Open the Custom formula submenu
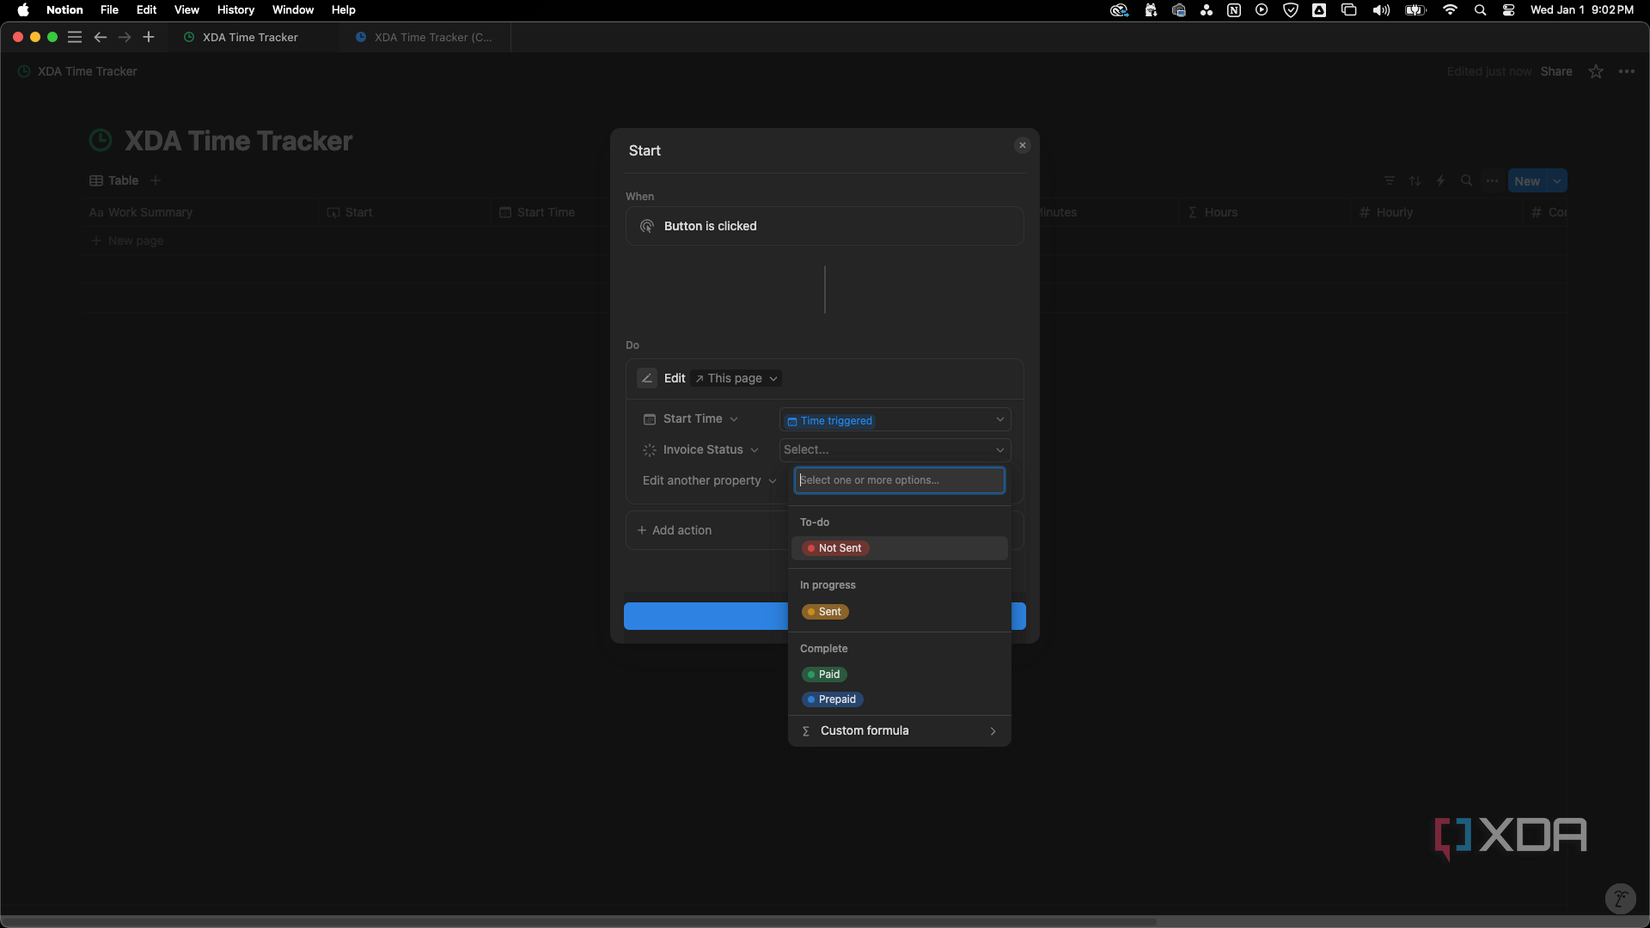The height and width of the screenshot is (928, 1650). 899,731
